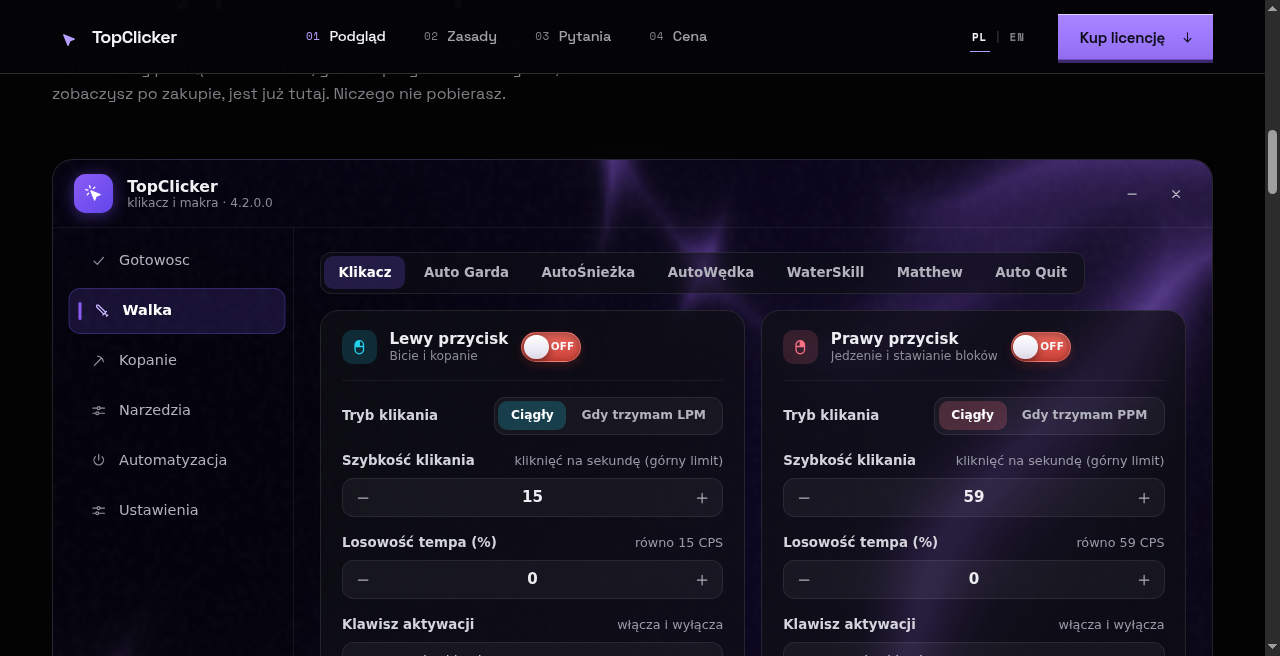Image resolution: width=1280 pixels, height=656 pixels.
Task: Open Ustawienia in the sidebar
Action: click(x=177, y=510)
